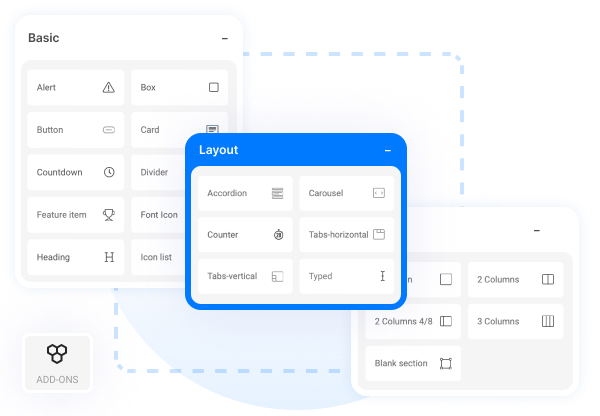This screenshot has width=600, height=416.
Task: Click the 2 Columns 4/8 layout icon
Action: click(x=446, y=321)
